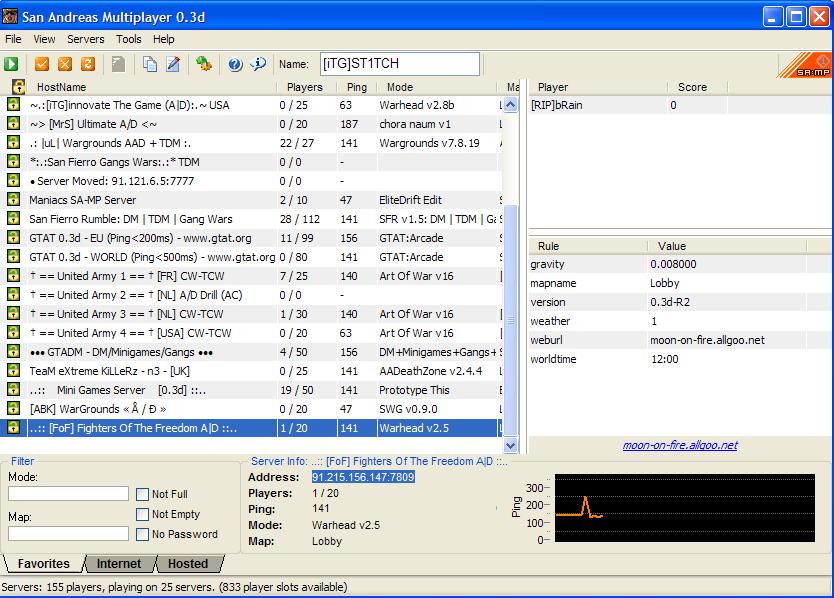Image resolution: width=834 pixels, height=598 pixels.
Task: Sort server list by Ping column
Action: (356, 88)
